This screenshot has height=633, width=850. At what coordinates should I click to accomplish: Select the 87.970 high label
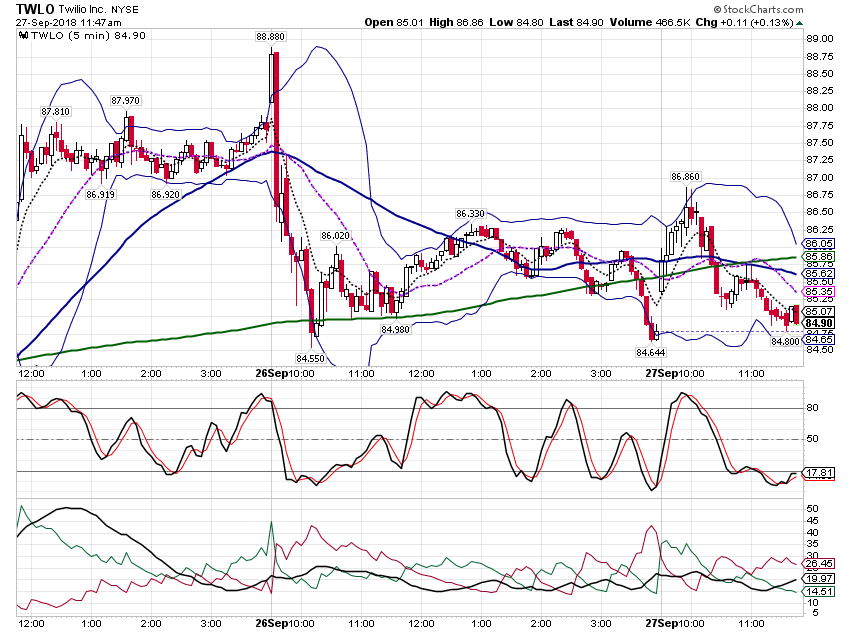pyautogui.click(x=125, y=100)
